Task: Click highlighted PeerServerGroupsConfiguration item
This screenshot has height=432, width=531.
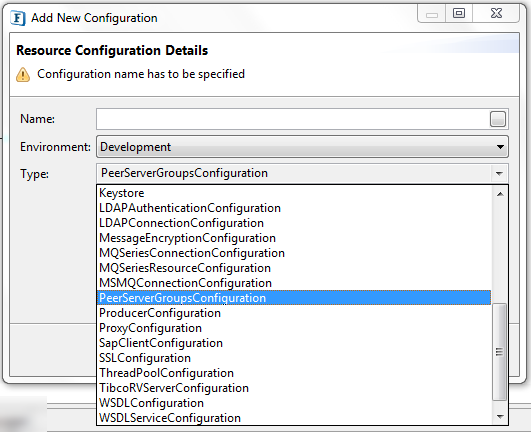Action: pos(294,298)
